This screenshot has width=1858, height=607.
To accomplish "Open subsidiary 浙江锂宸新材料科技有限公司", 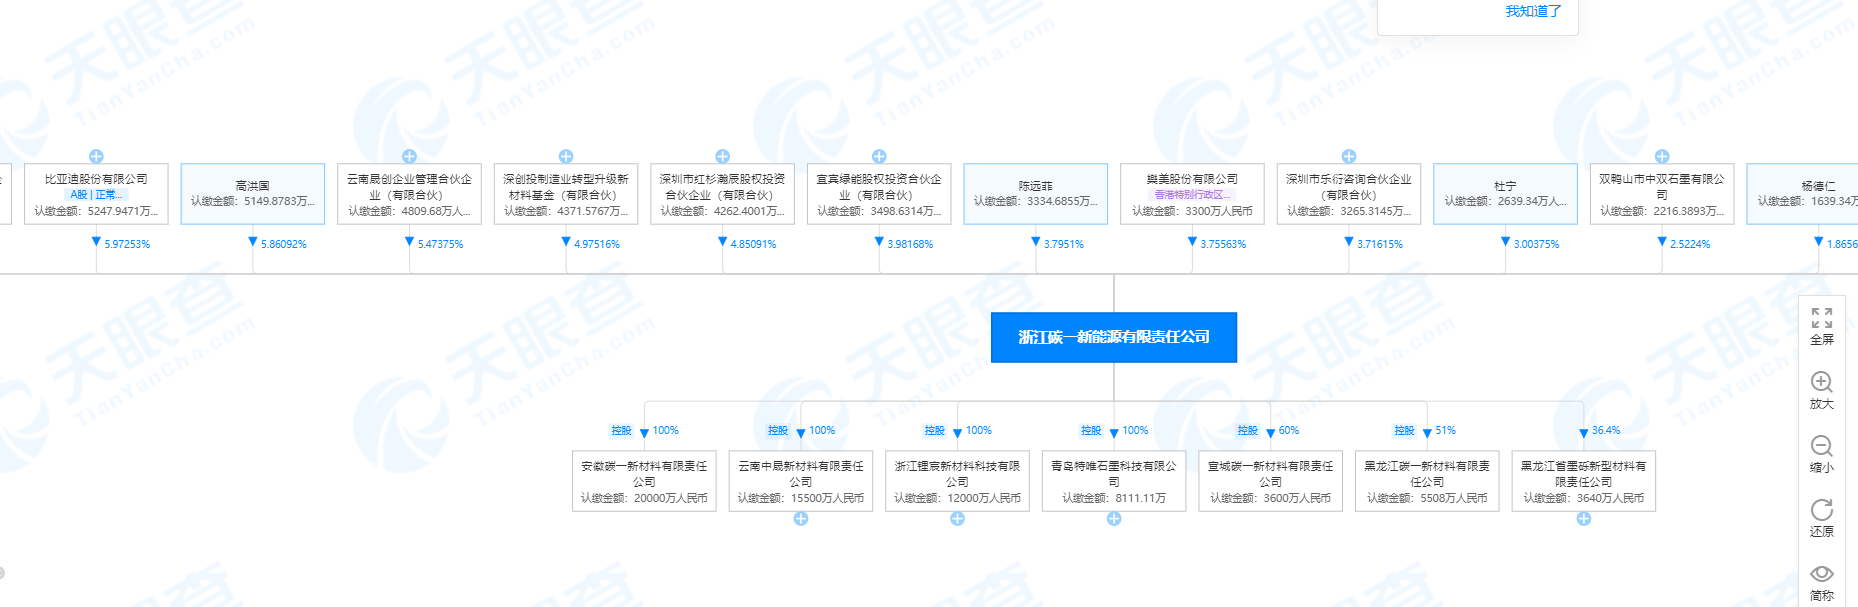I will [957, 481].
